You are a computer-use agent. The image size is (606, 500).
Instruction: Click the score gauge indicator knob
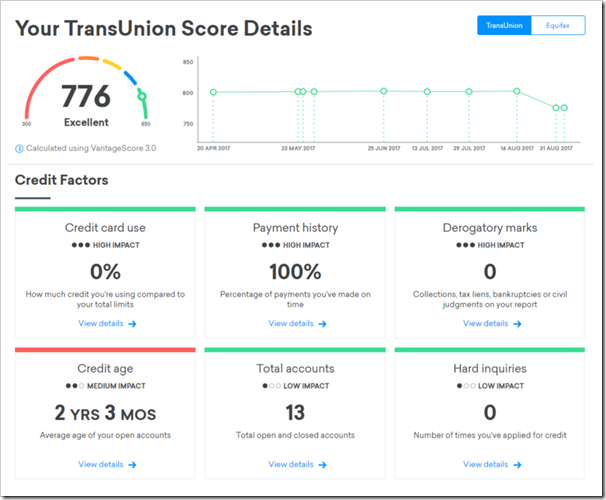pyautogui.click(x=142, y=96)
